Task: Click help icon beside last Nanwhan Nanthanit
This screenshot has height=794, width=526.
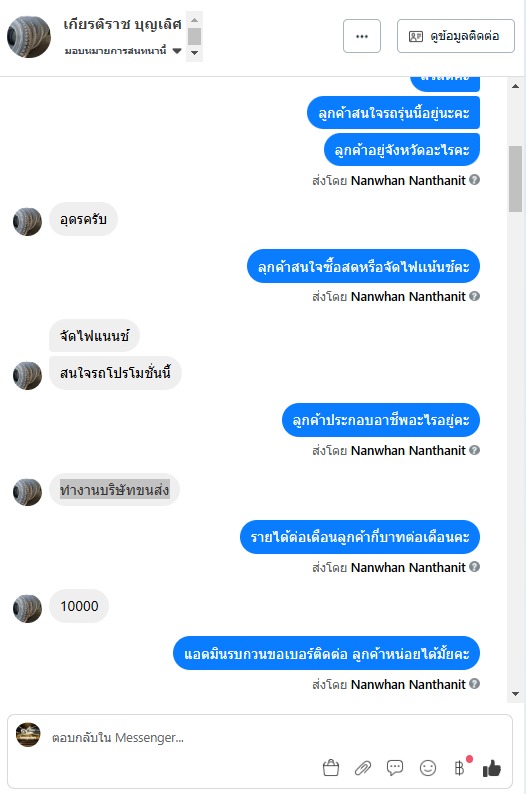Action: pyautogui.click(x=474, y=684)
